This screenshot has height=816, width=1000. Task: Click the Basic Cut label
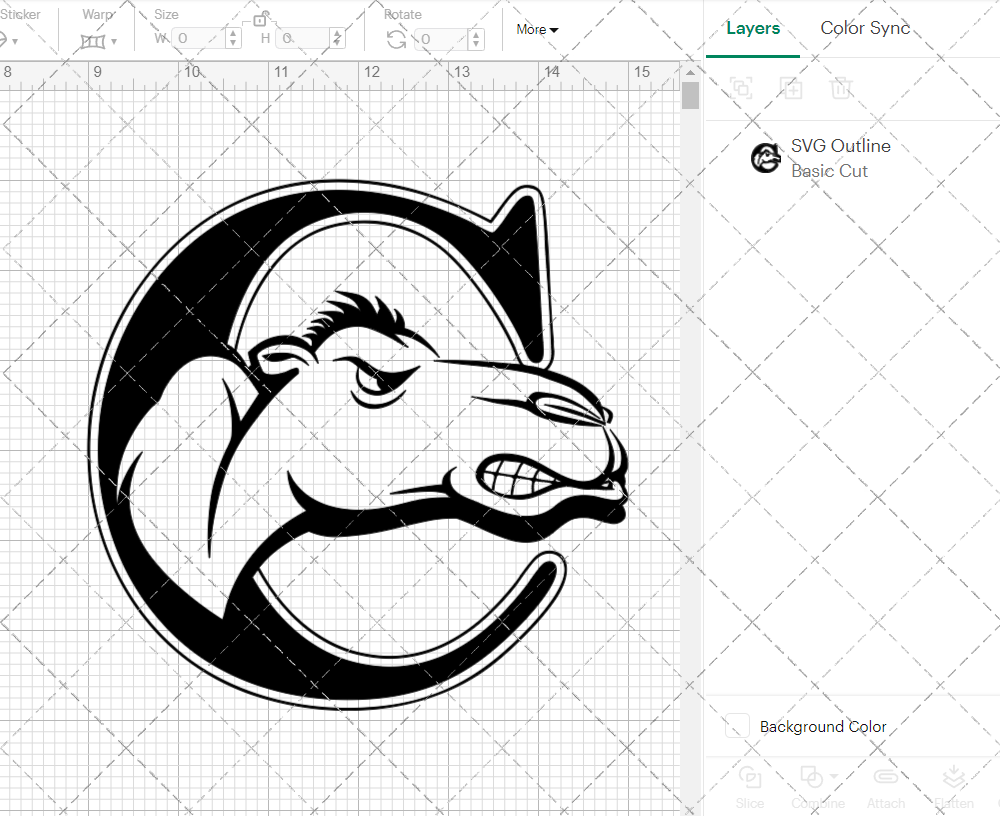coord(830,171)
